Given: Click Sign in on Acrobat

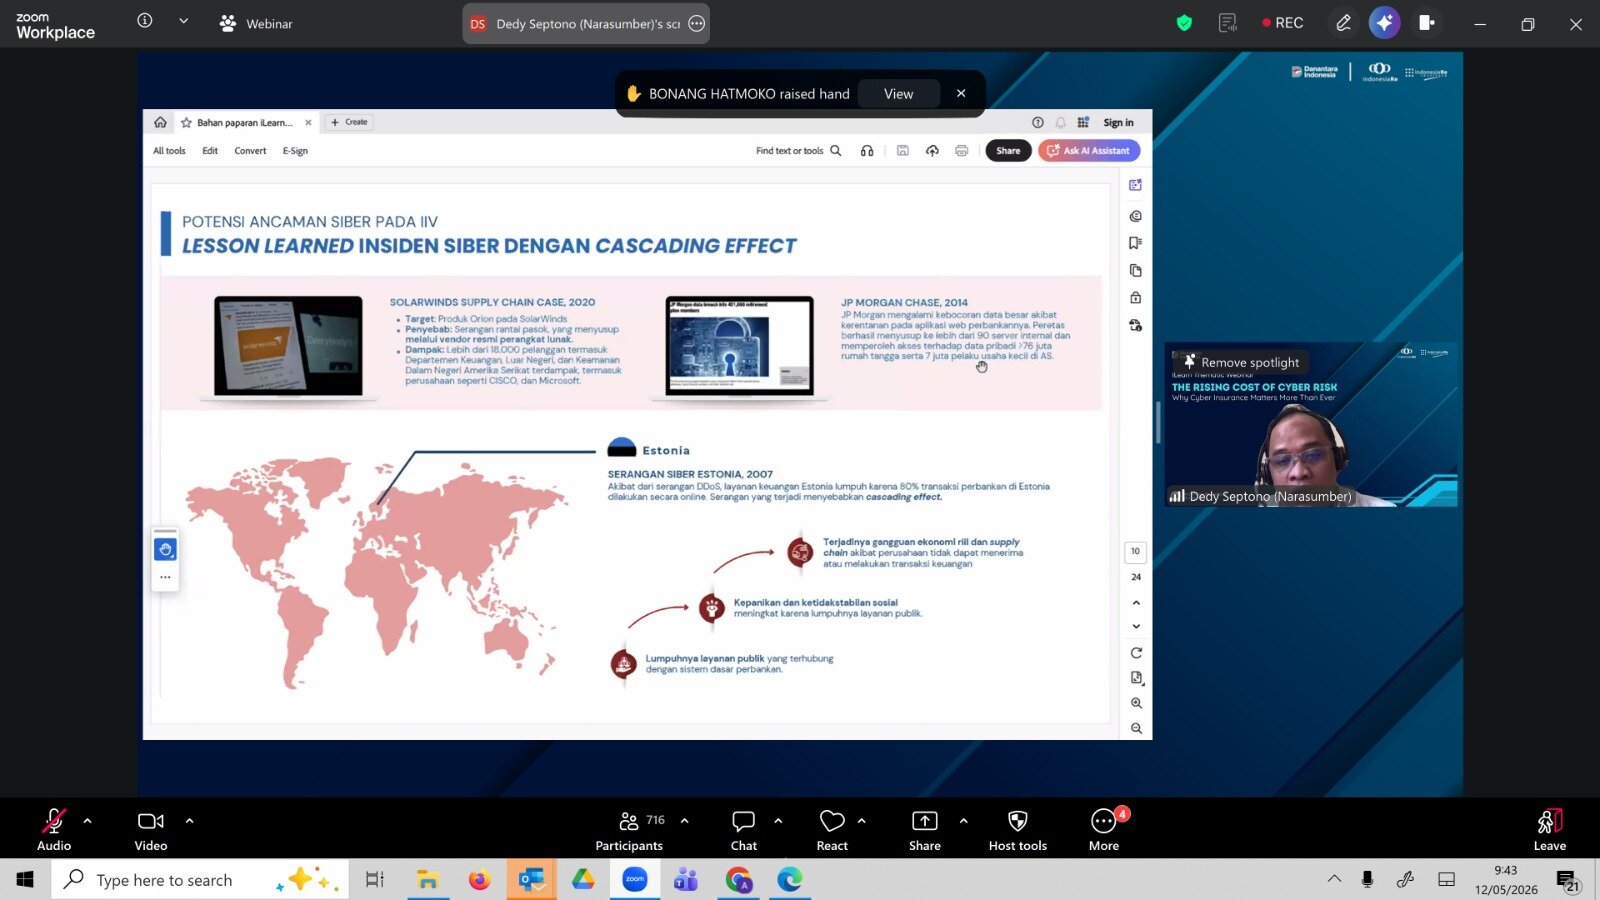Looking at the screenshot, I should [x=1118, y=123].
